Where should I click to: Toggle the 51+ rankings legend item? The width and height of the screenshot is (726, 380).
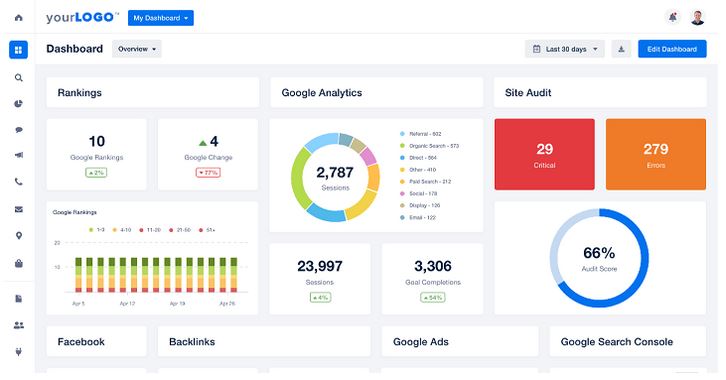coord(207,230)
